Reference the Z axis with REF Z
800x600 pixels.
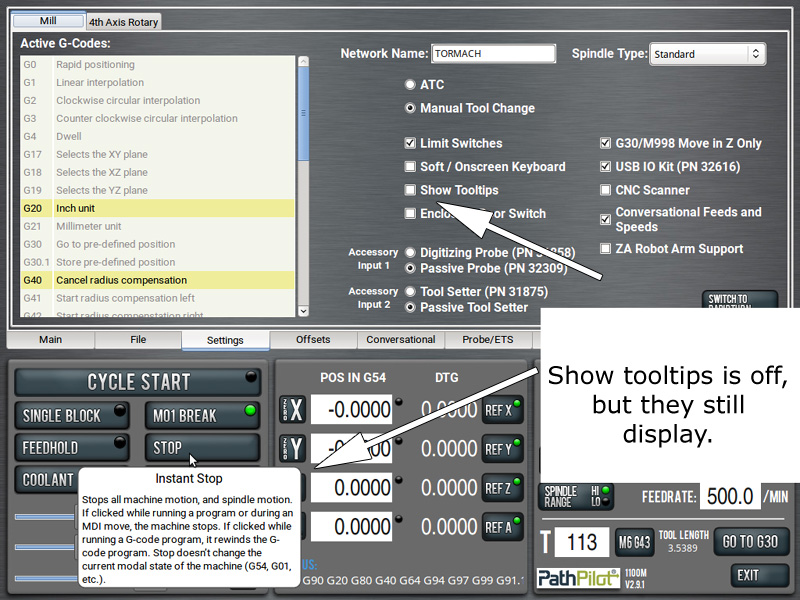coord(502,488)
